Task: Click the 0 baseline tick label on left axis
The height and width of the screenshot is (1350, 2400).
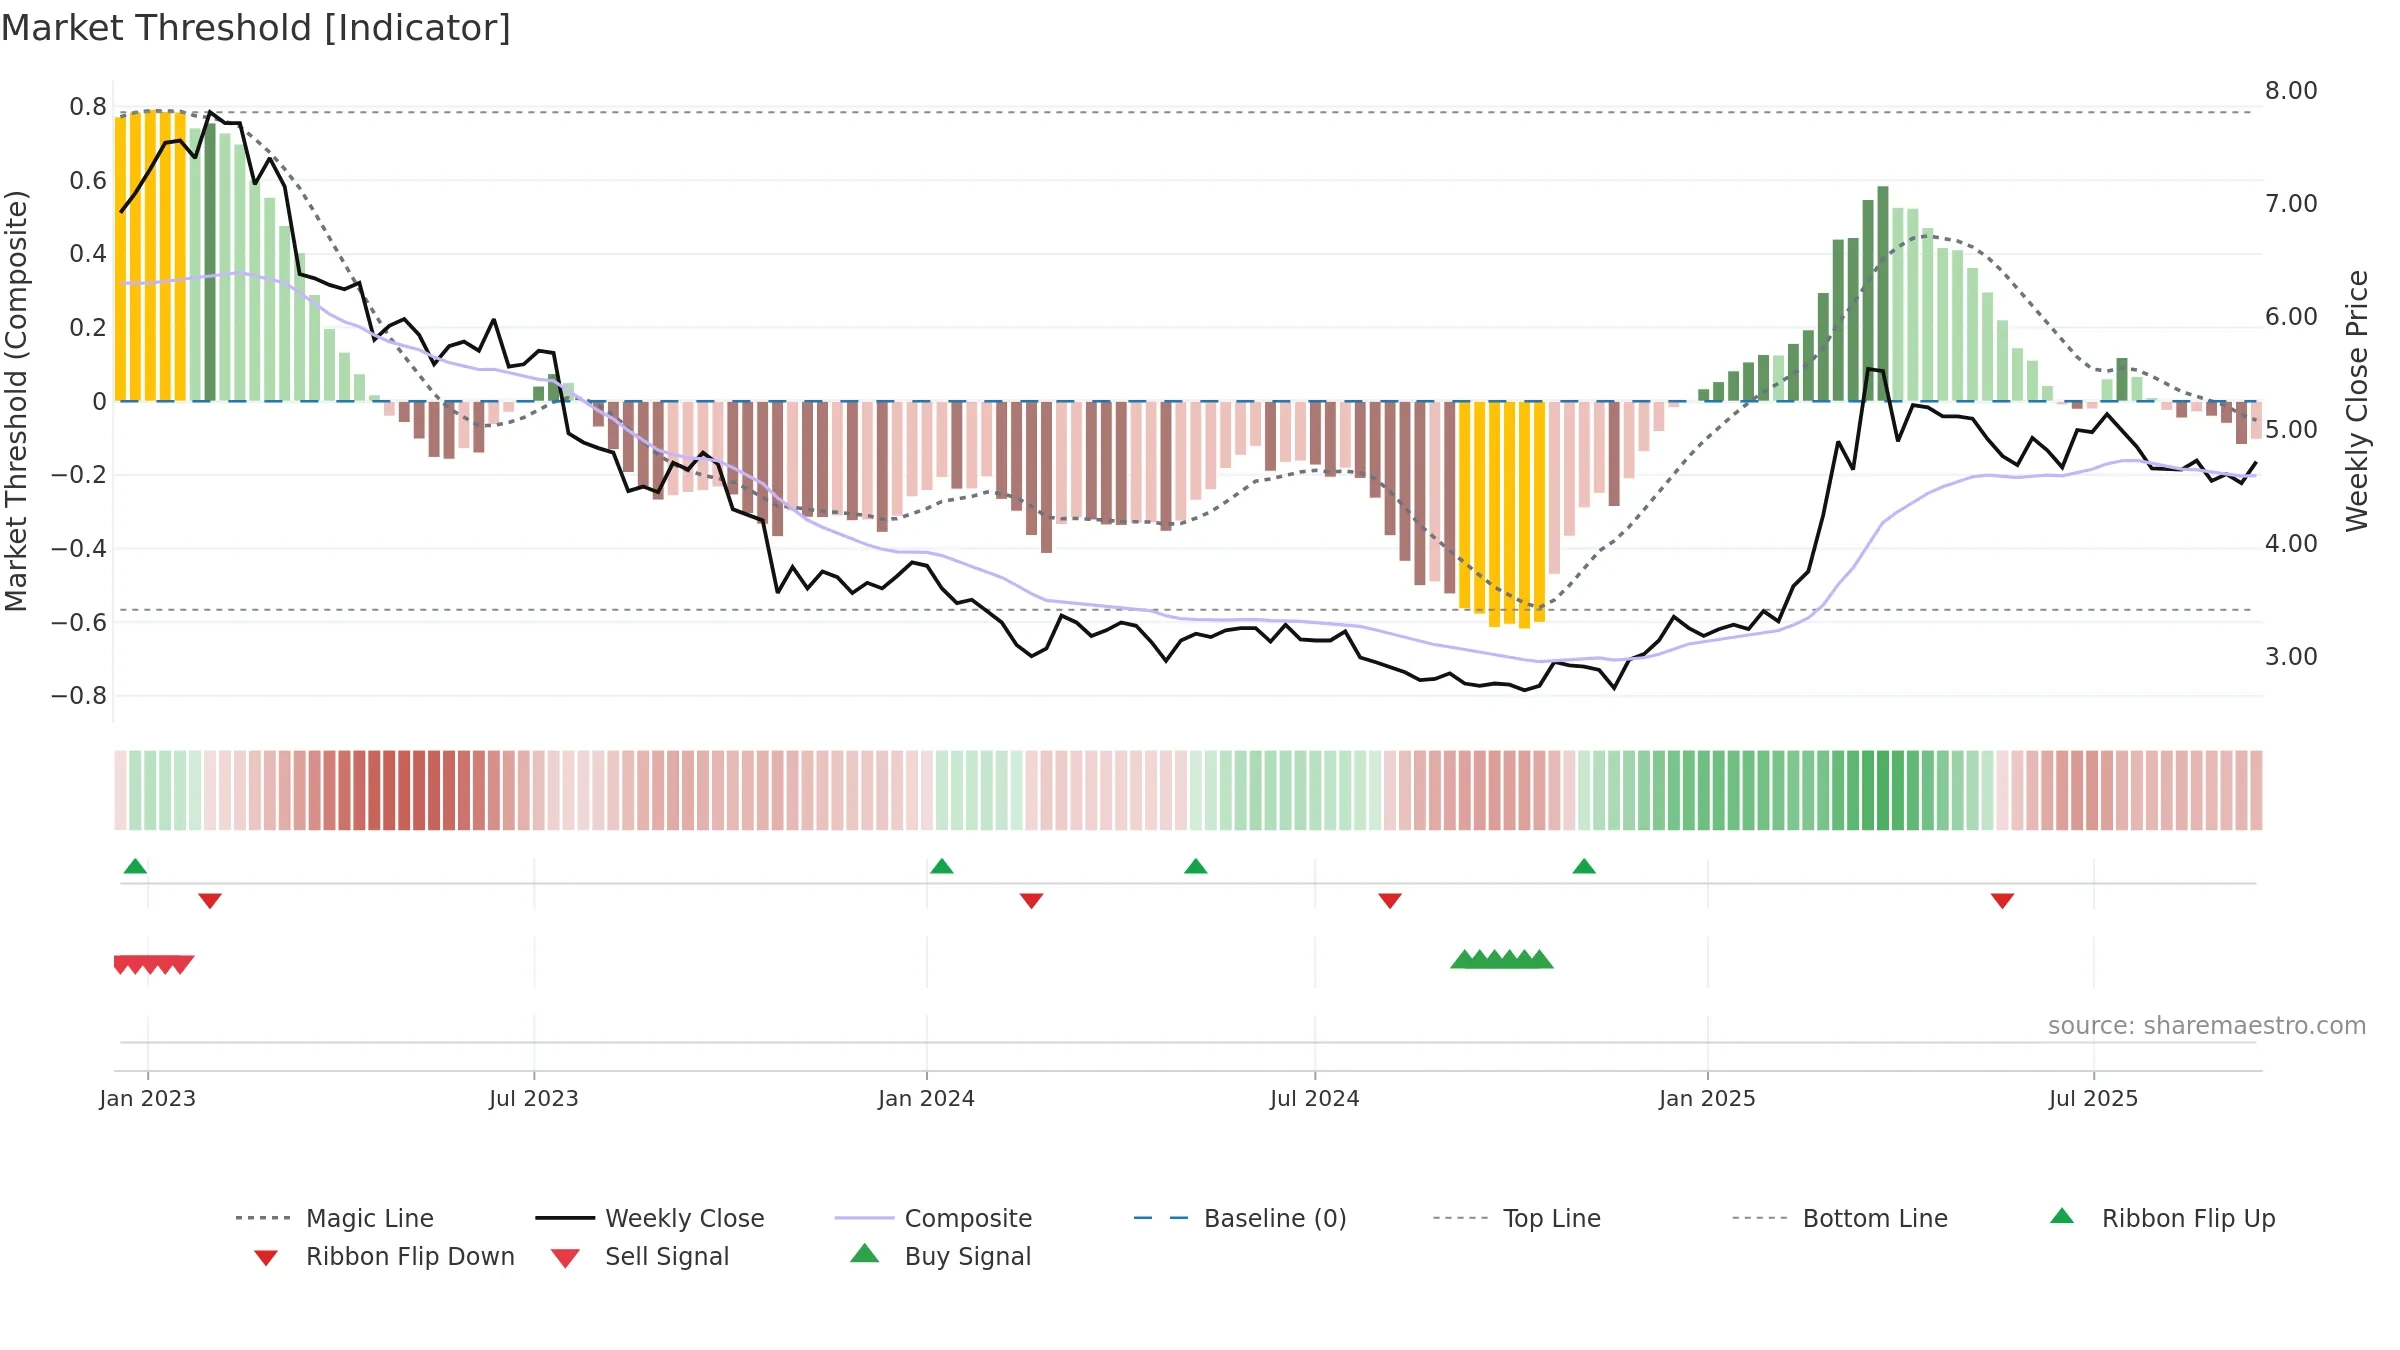Action: pos(99,402)
